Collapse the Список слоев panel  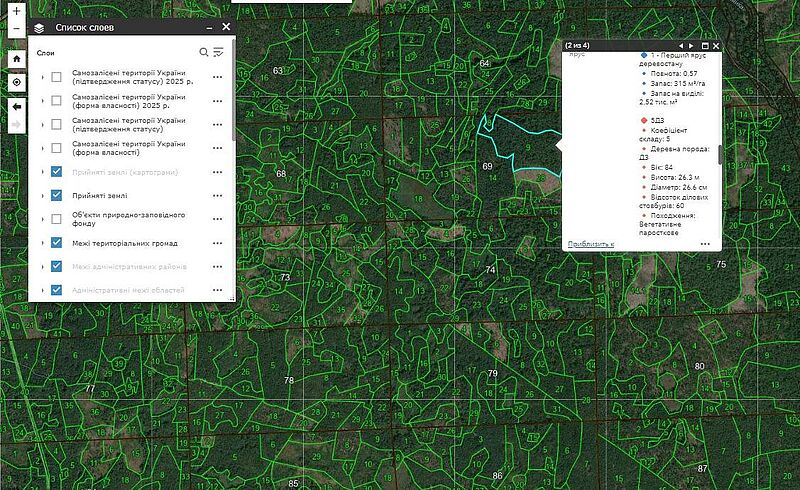pos(209,28)
